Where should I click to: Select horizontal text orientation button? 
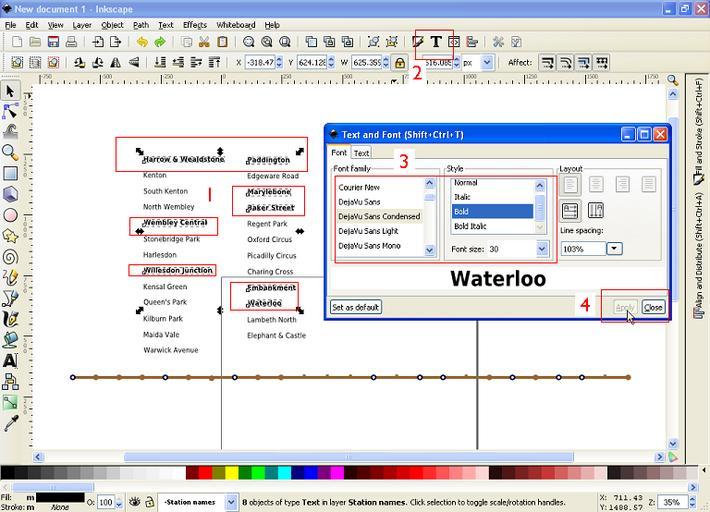(570, 211)
